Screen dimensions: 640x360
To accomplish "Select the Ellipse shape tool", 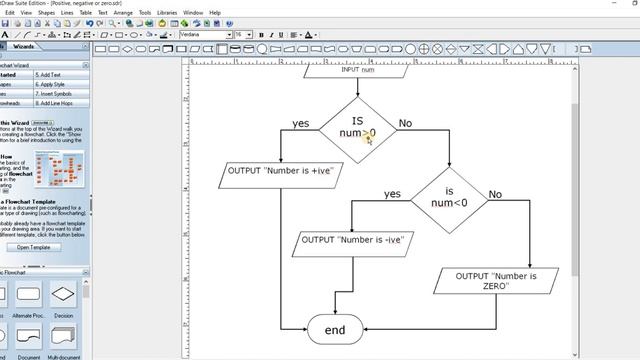I will click(x=133, y=35).
